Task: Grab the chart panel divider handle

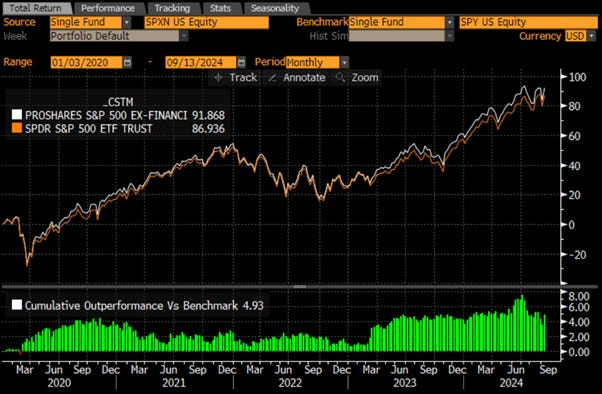Action: (300, 286)
